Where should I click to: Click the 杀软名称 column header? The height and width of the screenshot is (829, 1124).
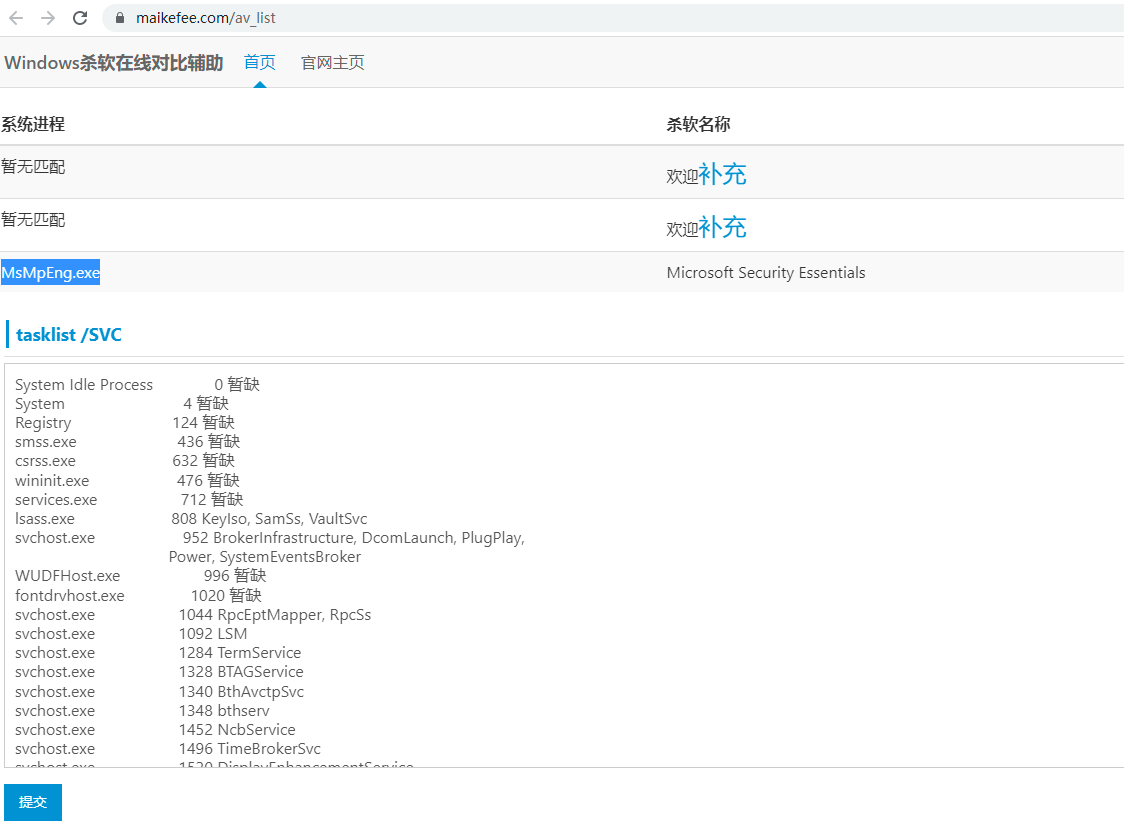698,125
